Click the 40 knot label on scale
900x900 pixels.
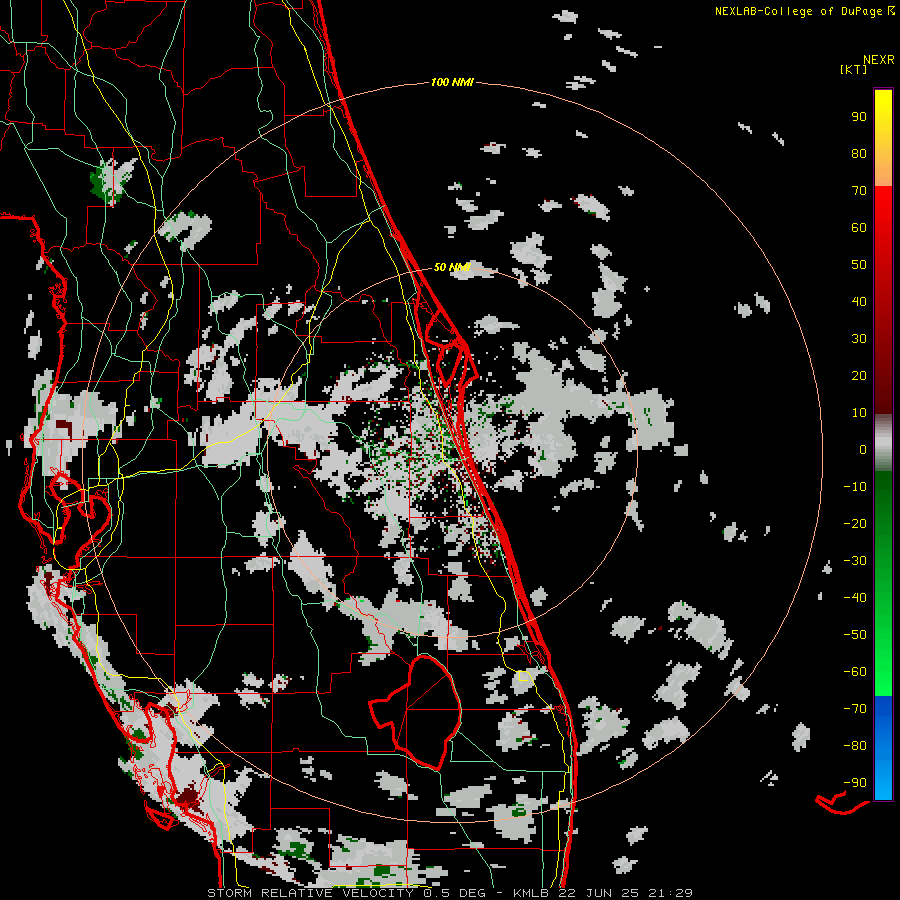tap(859, 301)
